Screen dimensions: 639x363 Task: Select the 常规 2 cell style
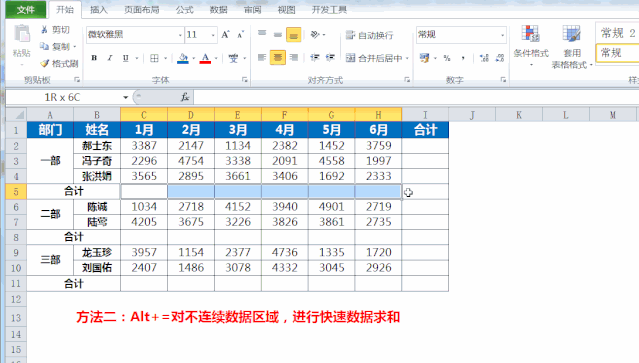tap(617, 33)
